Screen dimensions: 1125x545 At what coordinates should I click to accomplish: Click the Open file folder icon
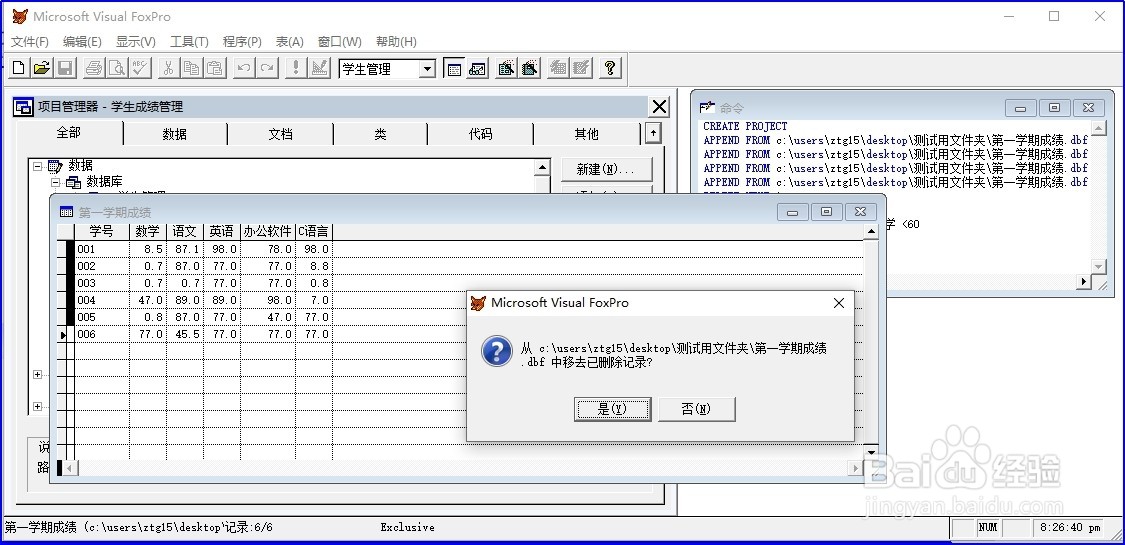tap(42, 69)
